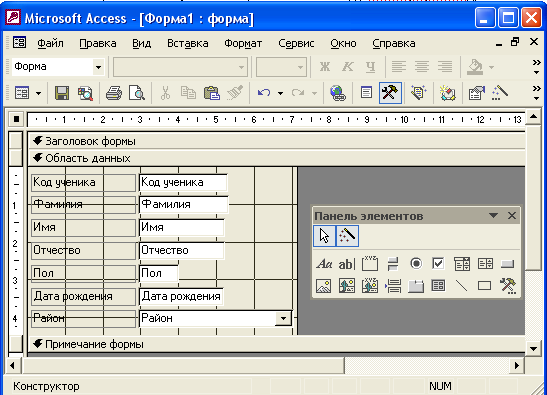Select the Дата рождения text box field
Screen dimensions: 547x395
pyautogui.click(x=181, y=296)
